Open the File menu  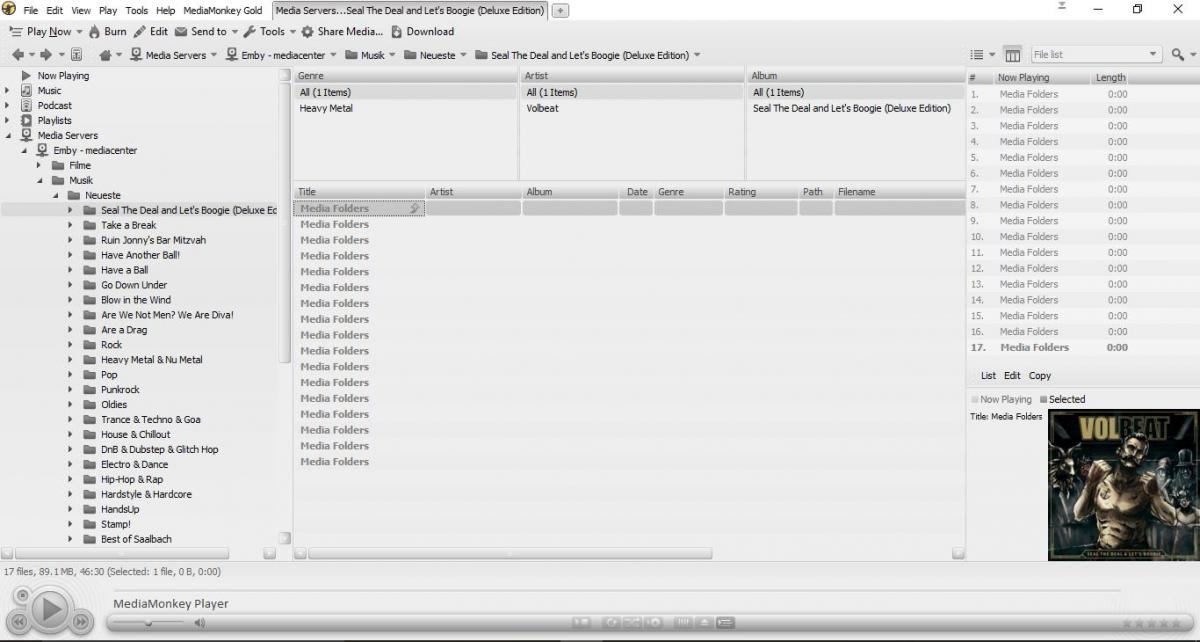(32, 10)
